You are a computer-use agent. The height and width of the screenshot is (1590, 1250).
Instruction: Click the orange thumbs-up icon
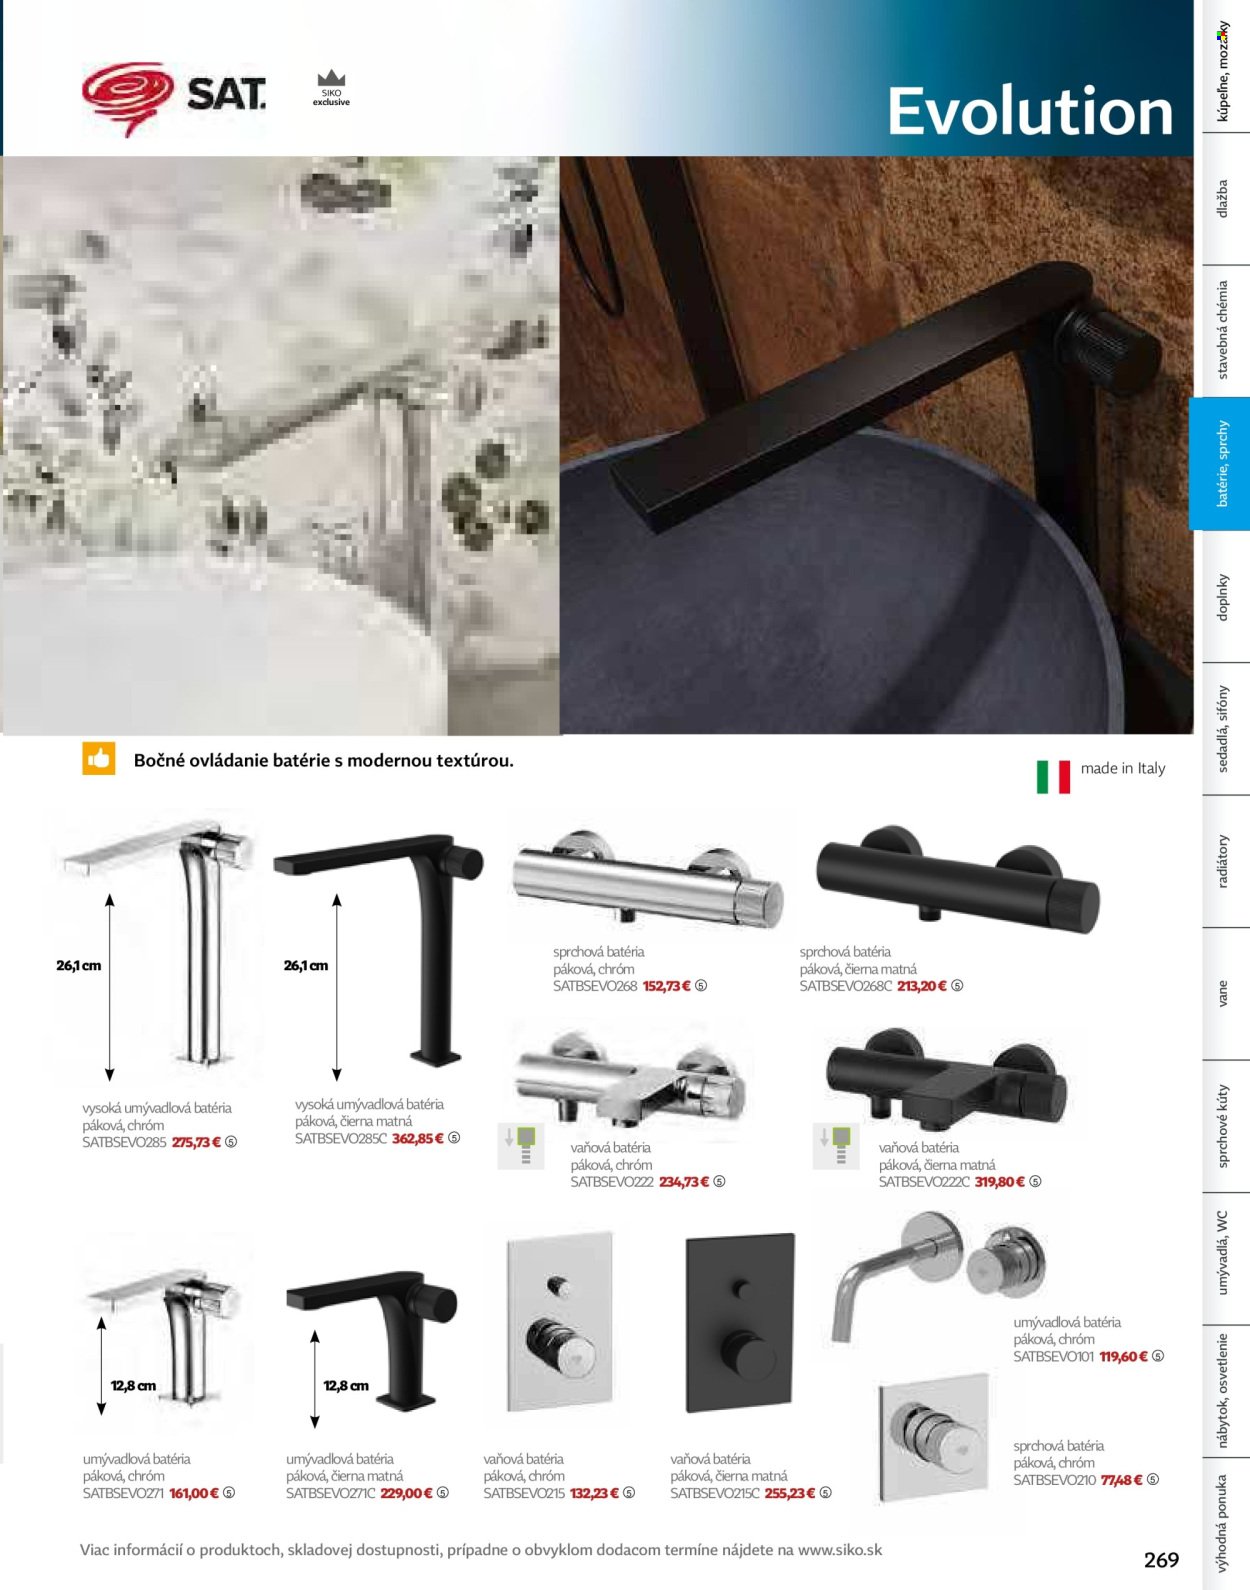98,759
